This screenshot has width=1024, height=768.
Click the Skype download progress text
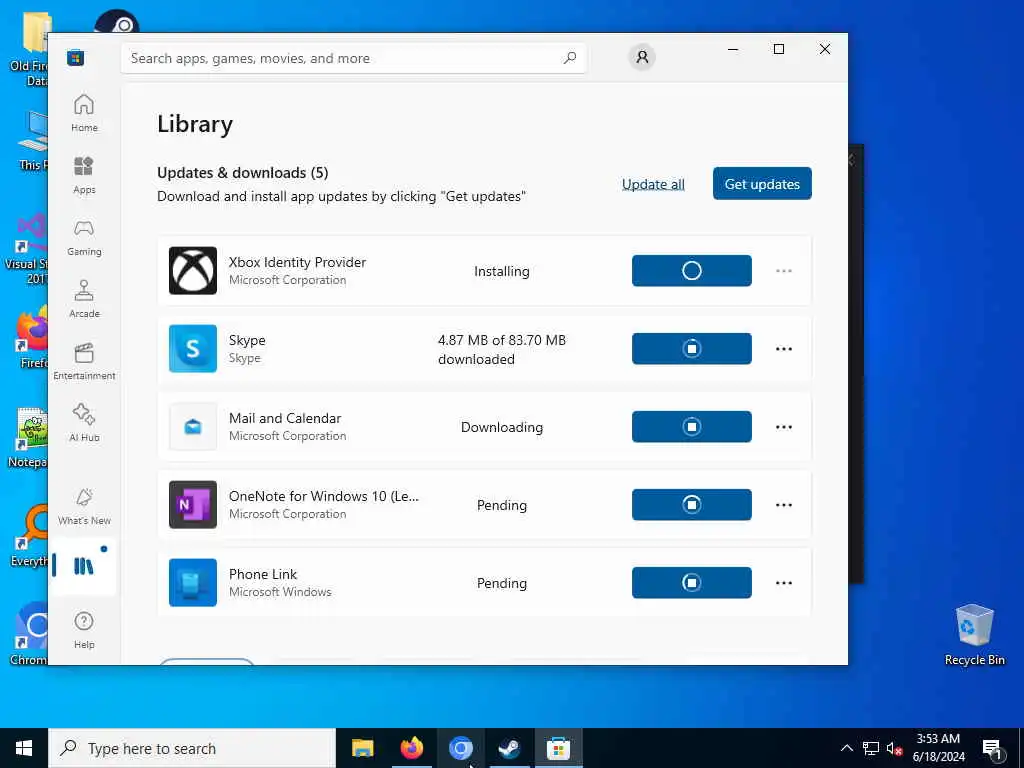502,349
